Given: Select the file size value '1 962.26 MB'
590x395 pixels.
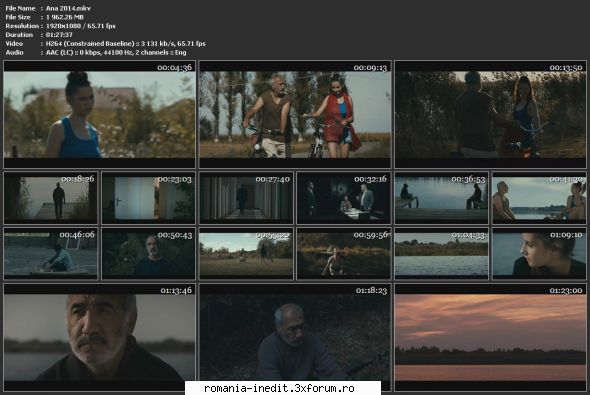Looking at the screenshot, I should [65, 17].
